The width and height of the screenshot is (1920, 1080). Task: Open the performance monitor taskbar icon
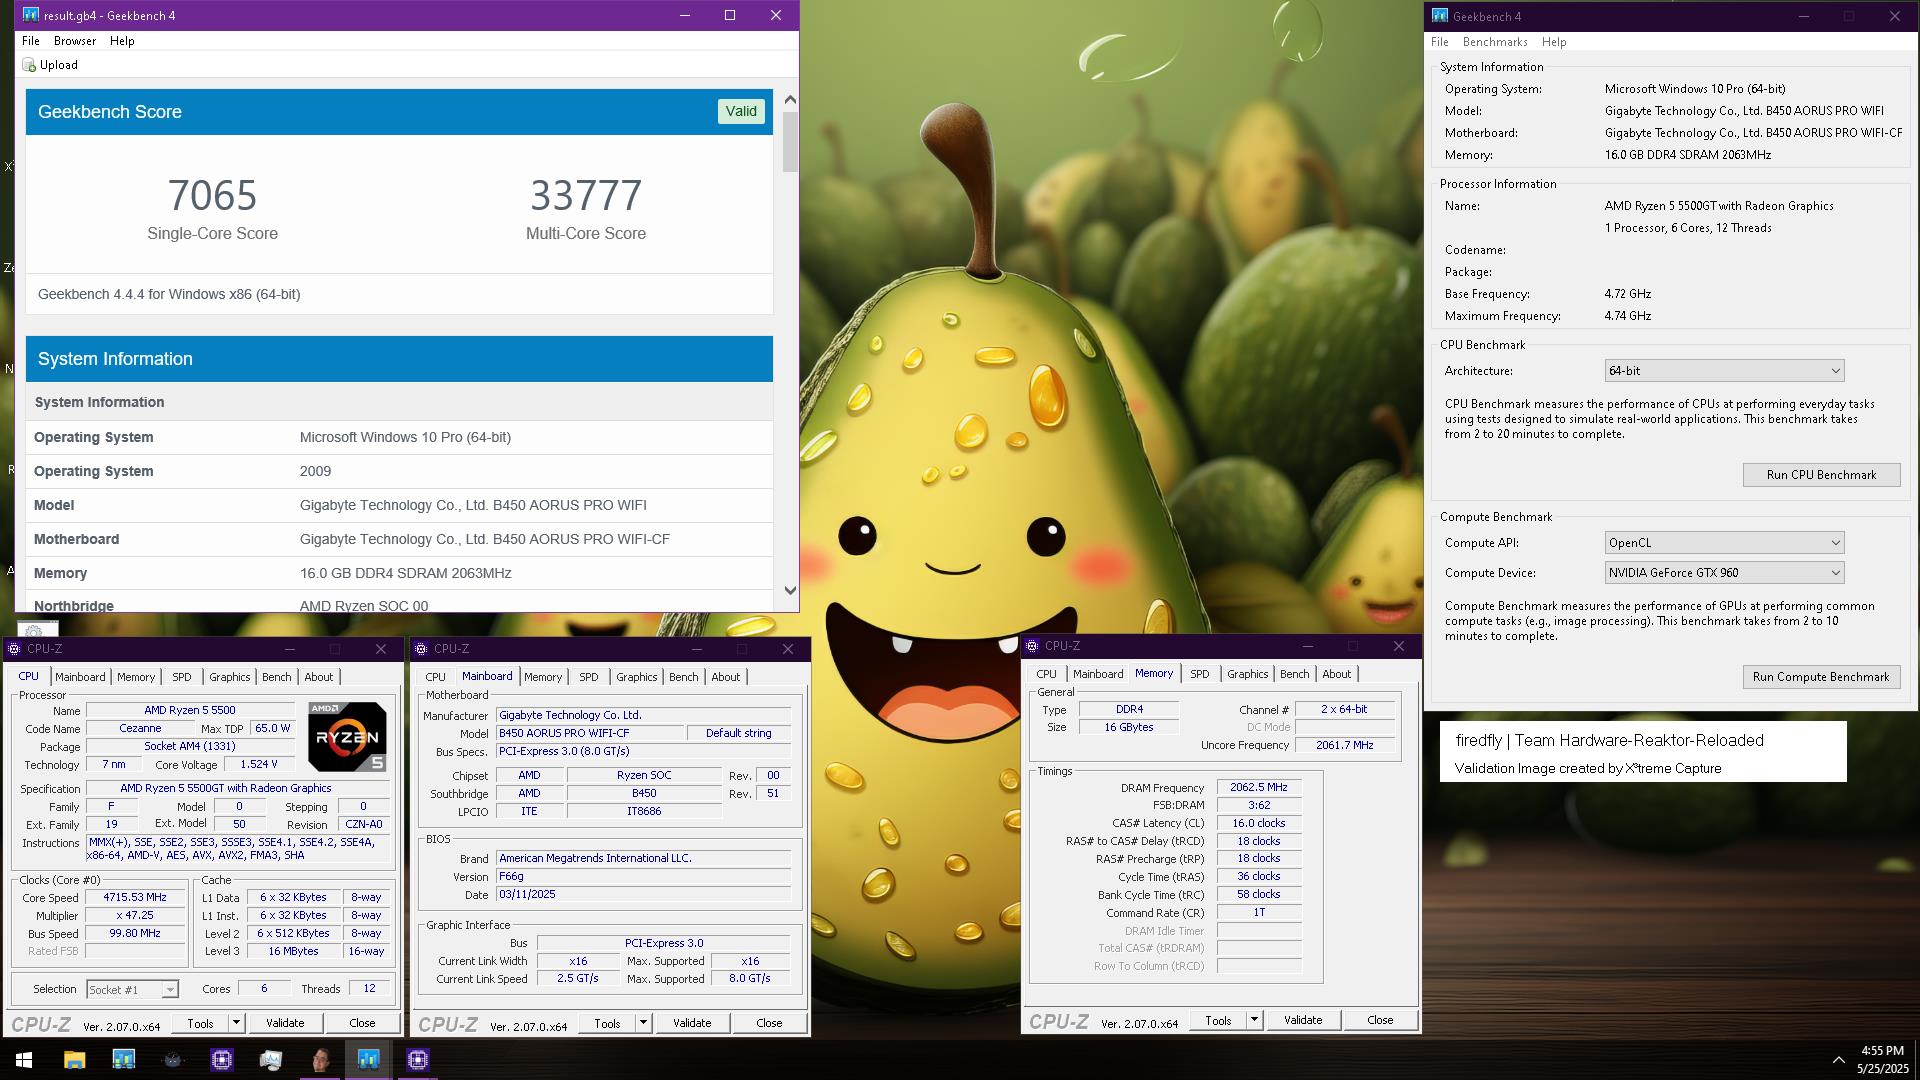click(270, 1059)
